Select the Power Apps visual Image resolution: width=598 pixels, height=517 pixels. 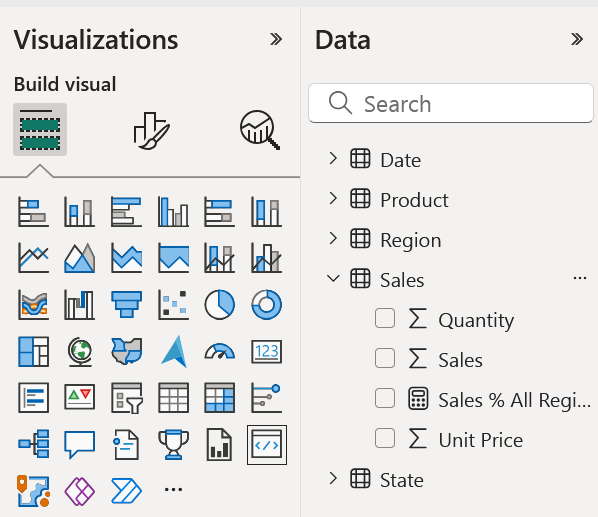pyautogui.click(x=80, y=491)
